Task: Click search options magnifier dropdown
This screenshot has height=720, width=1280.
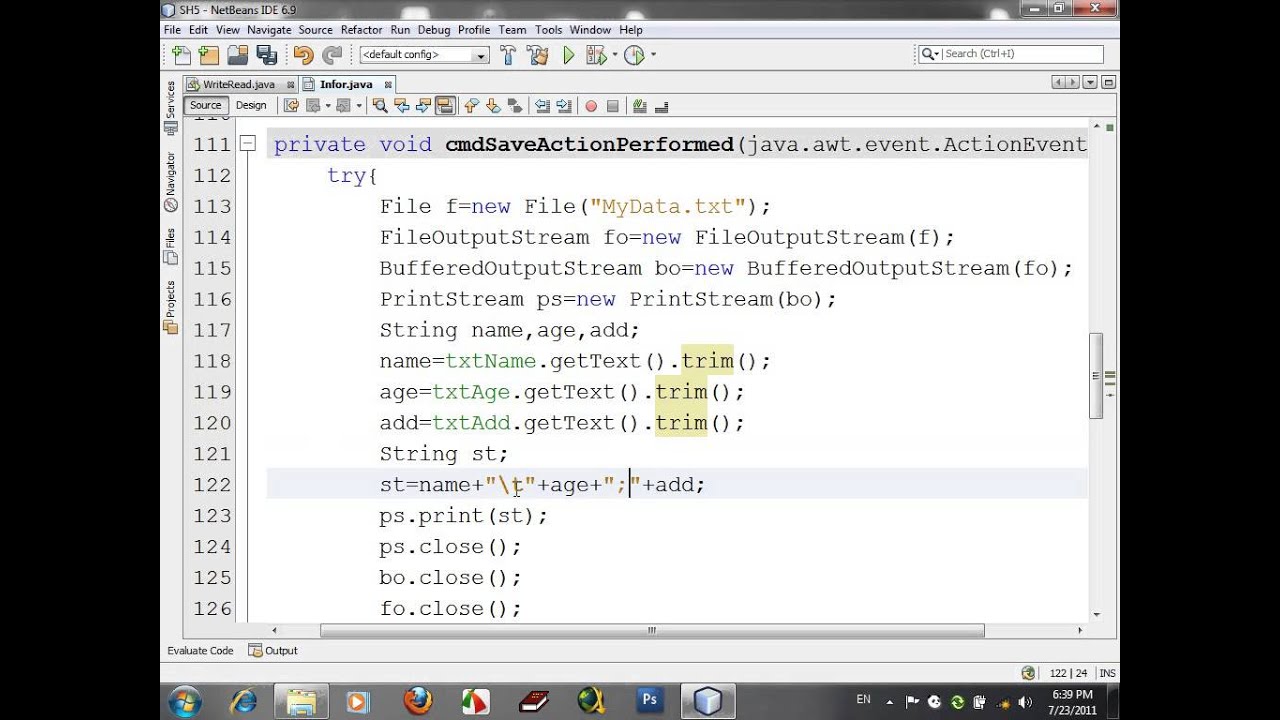Action: pos(929,54)
